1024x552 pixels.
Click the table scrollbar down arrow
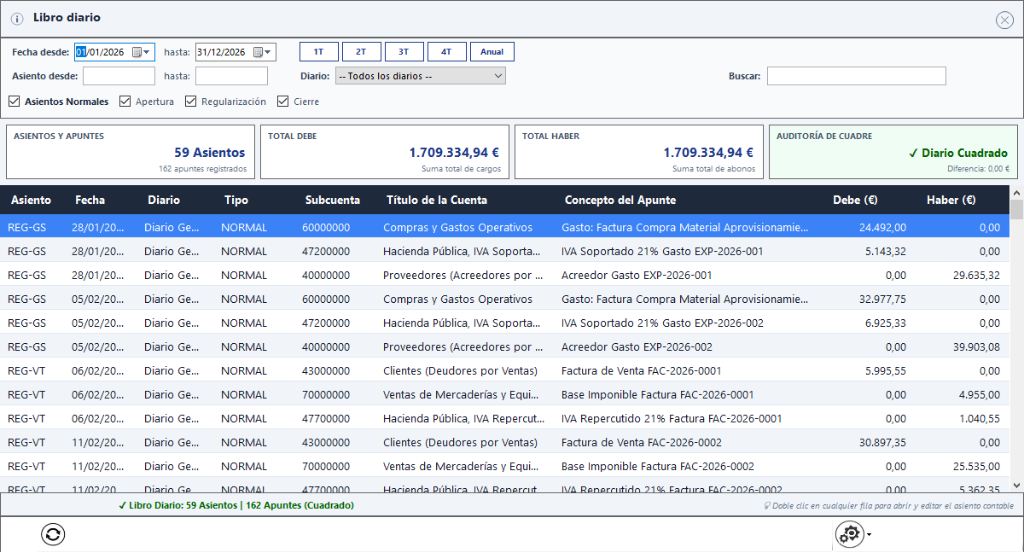pyautogui.click(x=1016, y=485)
